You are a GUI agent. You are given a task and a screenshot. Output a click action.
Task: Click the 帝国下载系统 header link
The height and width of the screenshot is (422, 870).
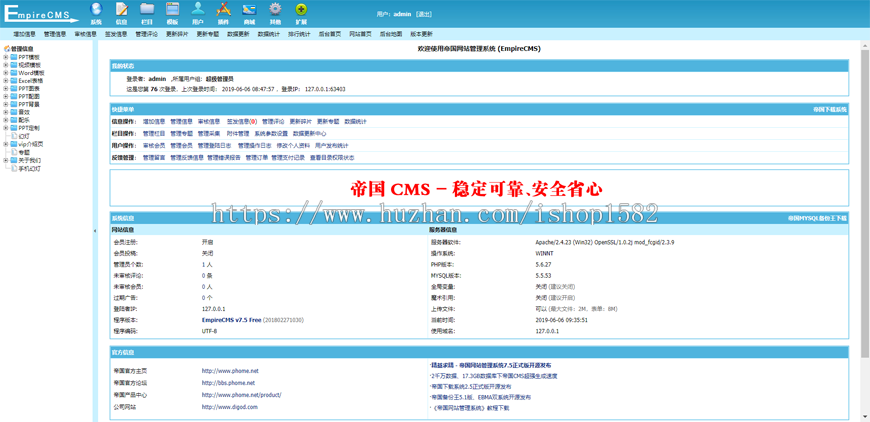click(830, 110)
